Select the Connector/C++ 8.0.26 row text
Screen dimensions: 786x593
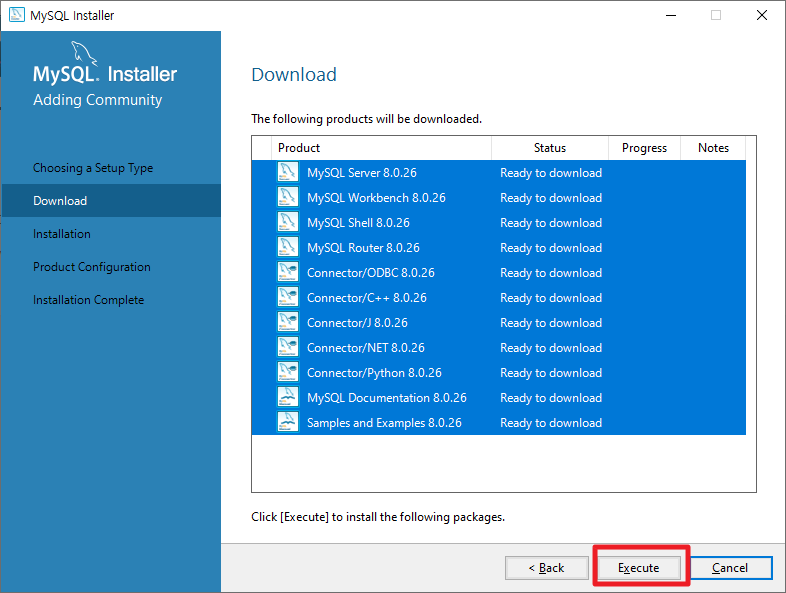pos(367,298)
